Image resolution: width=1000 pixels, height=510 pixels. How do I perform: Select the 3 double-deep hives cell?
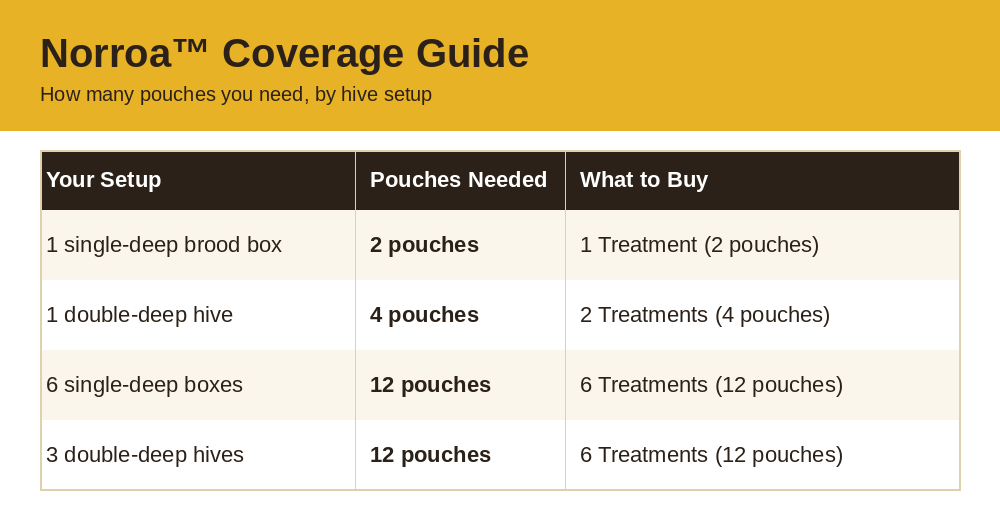point(198,455)
